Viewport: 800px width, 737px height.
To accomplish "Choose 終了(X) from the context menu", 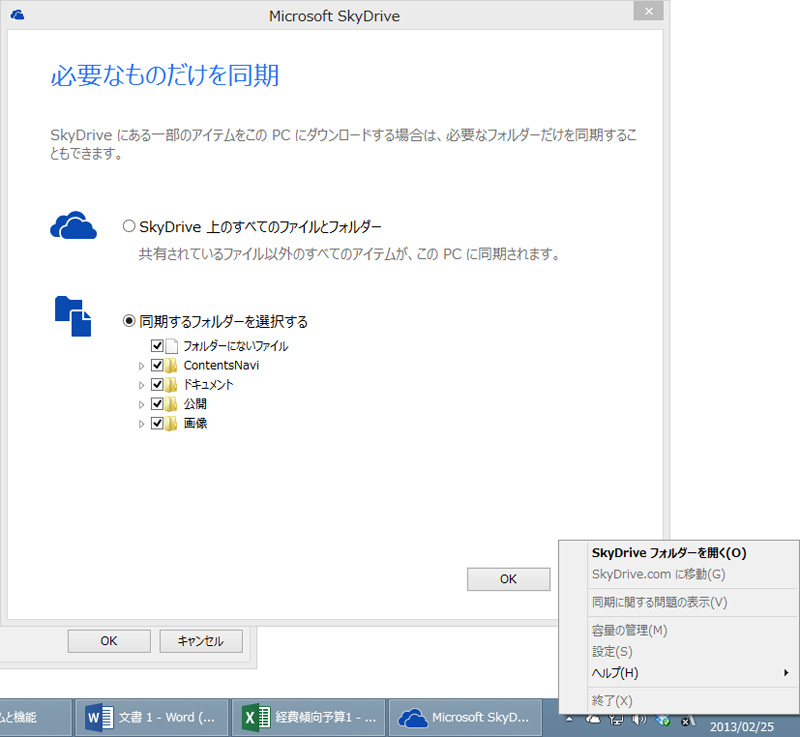I will (x=612, y=701).
